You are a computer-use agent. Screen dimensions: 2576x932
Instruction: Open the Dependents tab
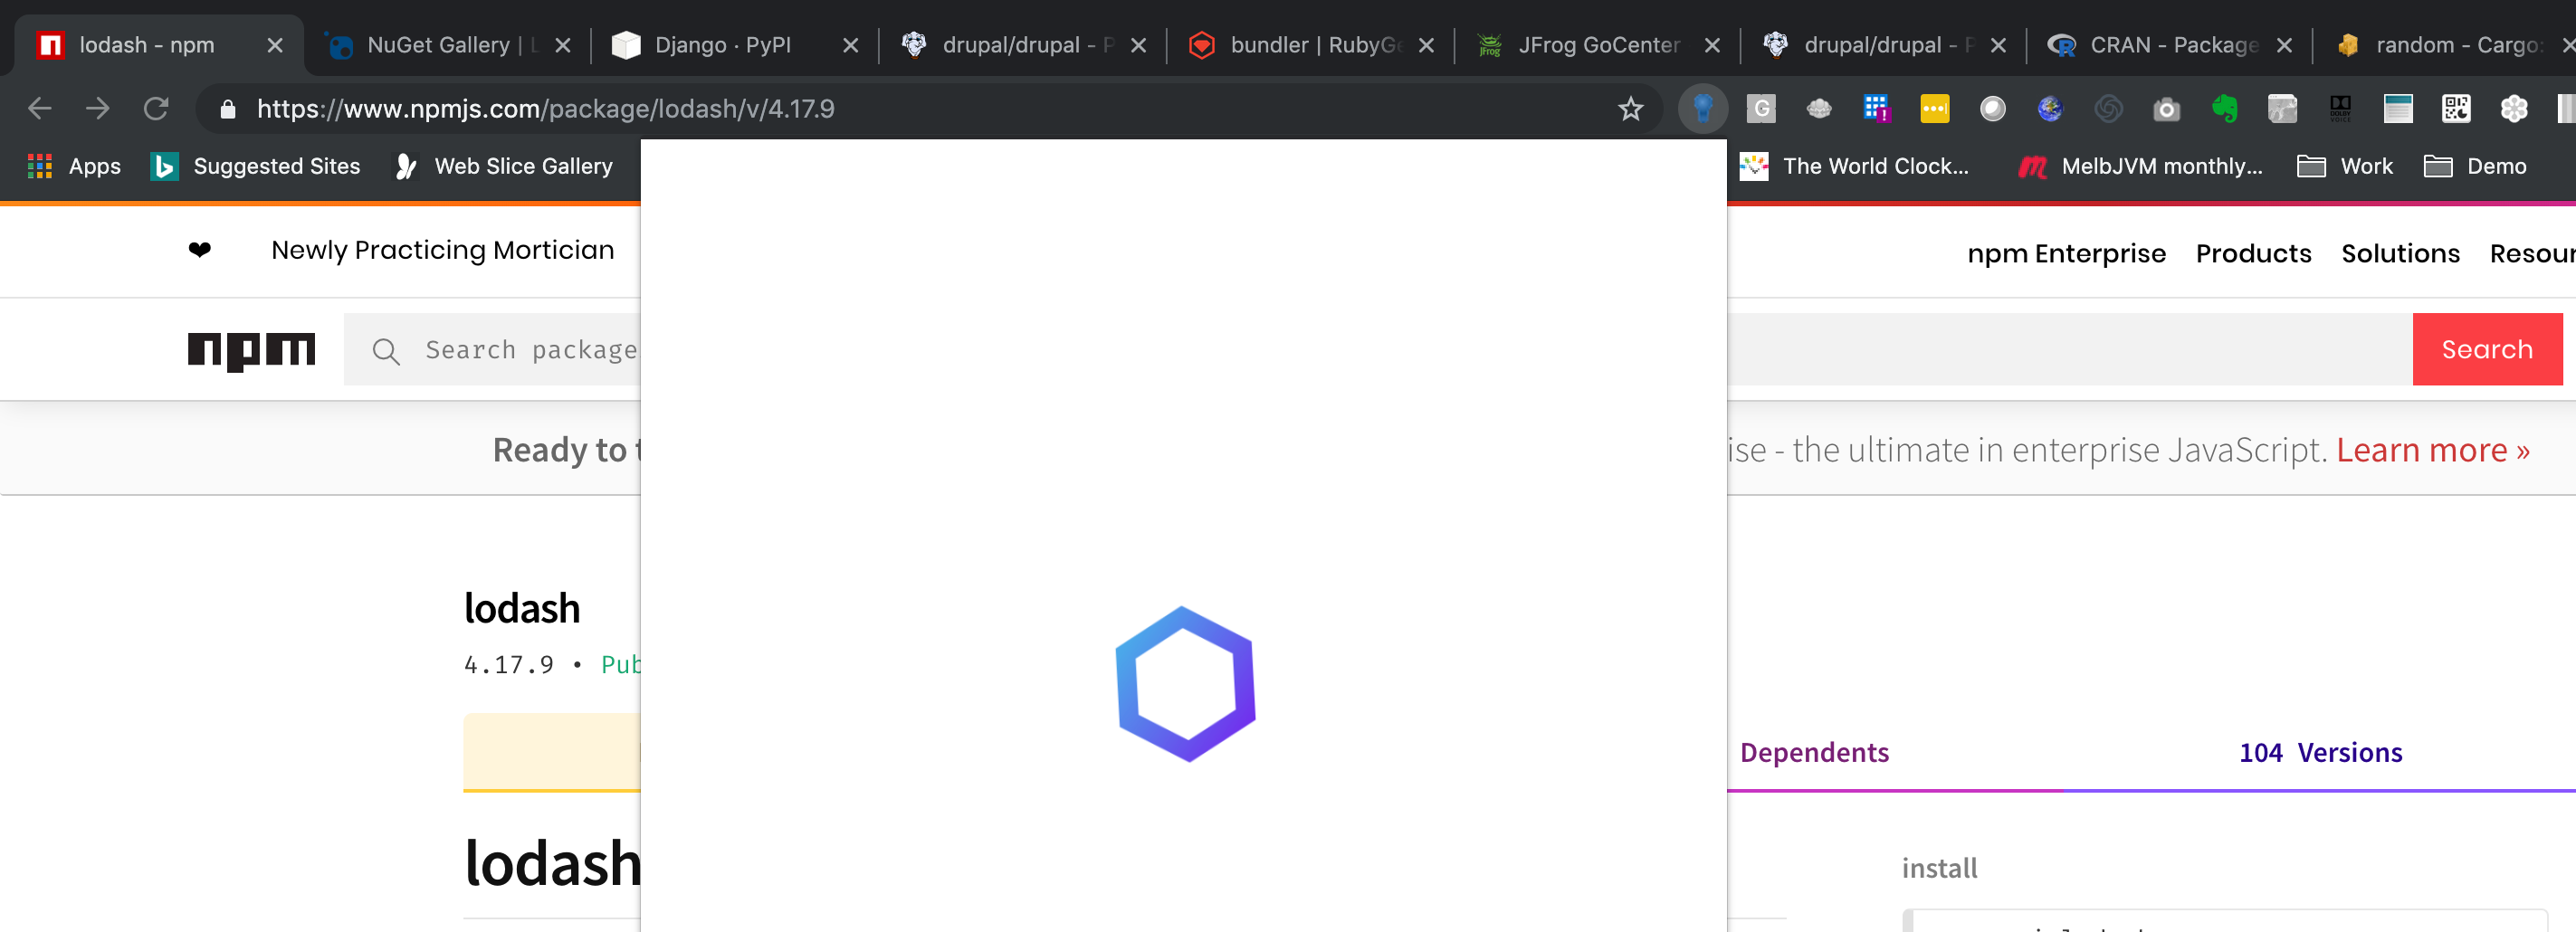coord(1814,752)
